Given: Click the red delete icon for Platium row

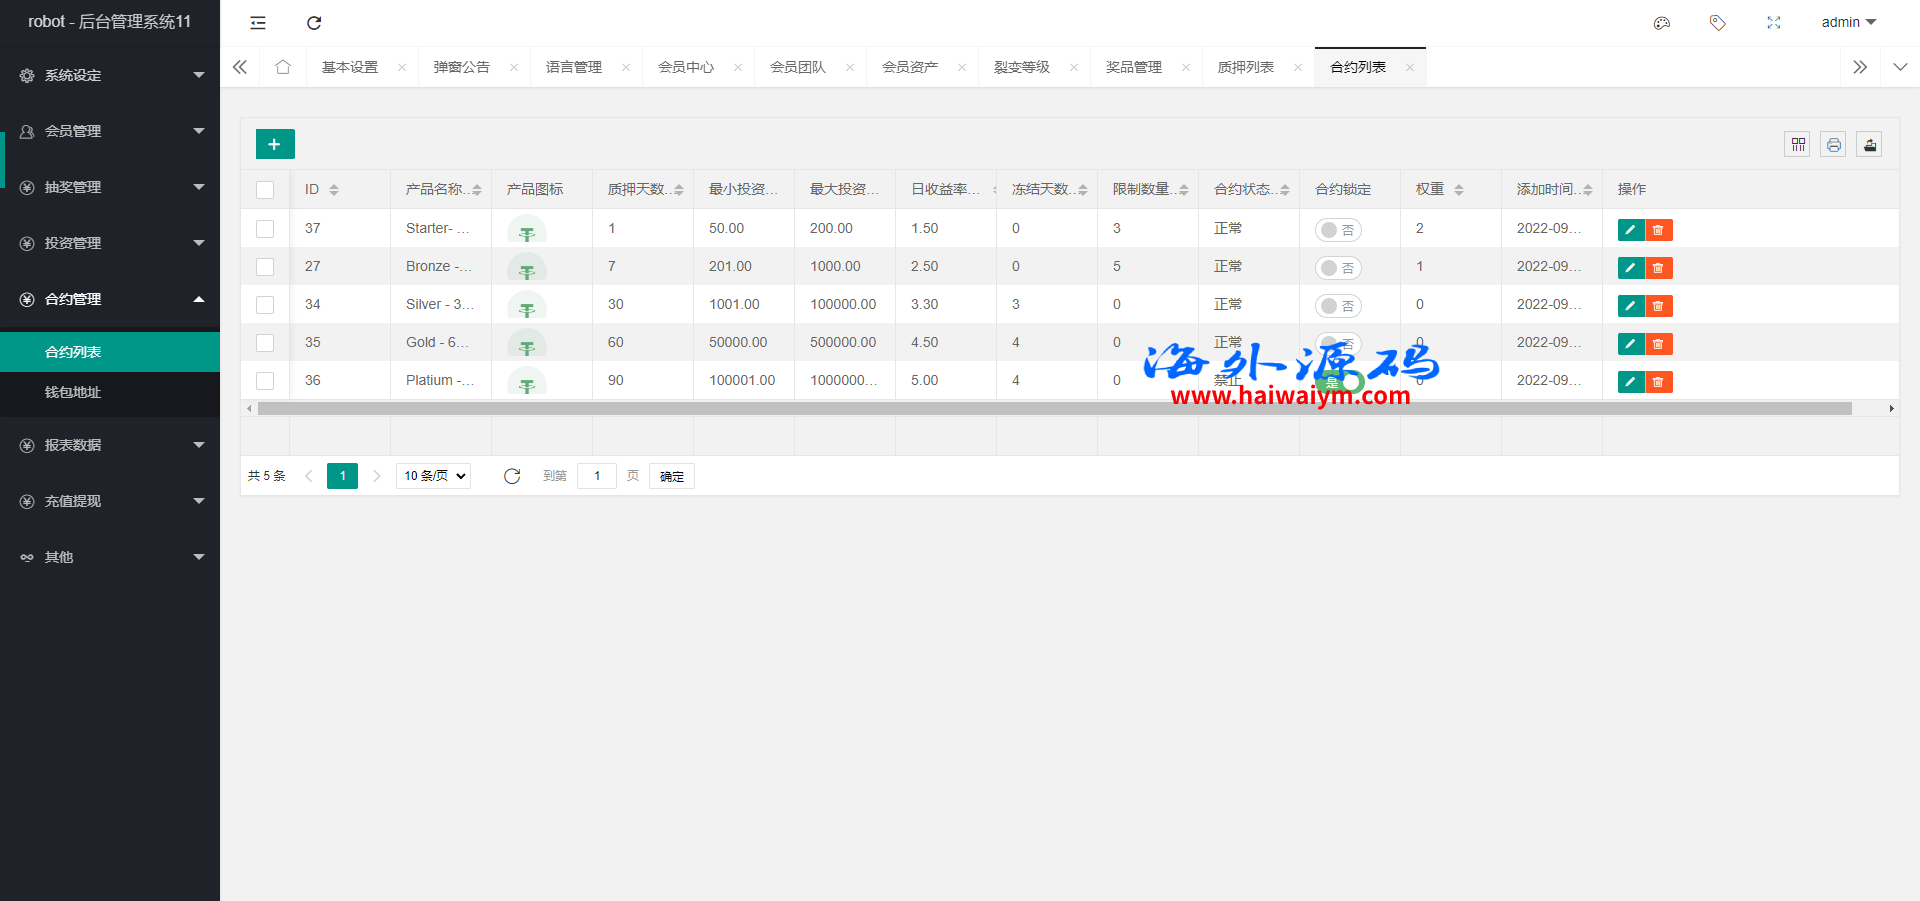Looking at the screenshot, I should [1659, 382].
